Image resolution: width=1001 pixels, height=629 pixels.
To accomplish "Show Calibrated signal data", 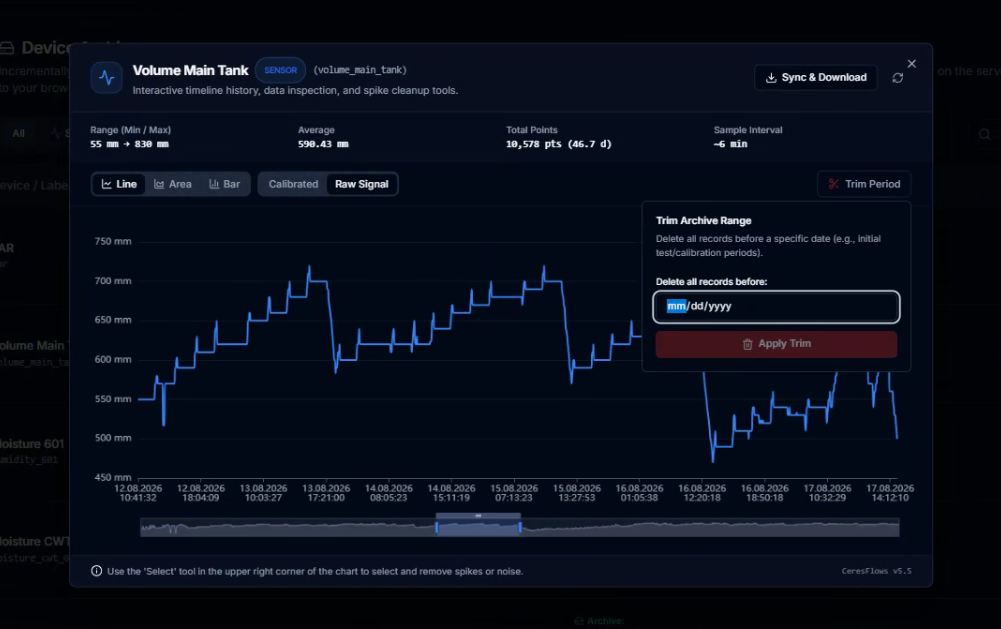I will [x=293, y=184].
